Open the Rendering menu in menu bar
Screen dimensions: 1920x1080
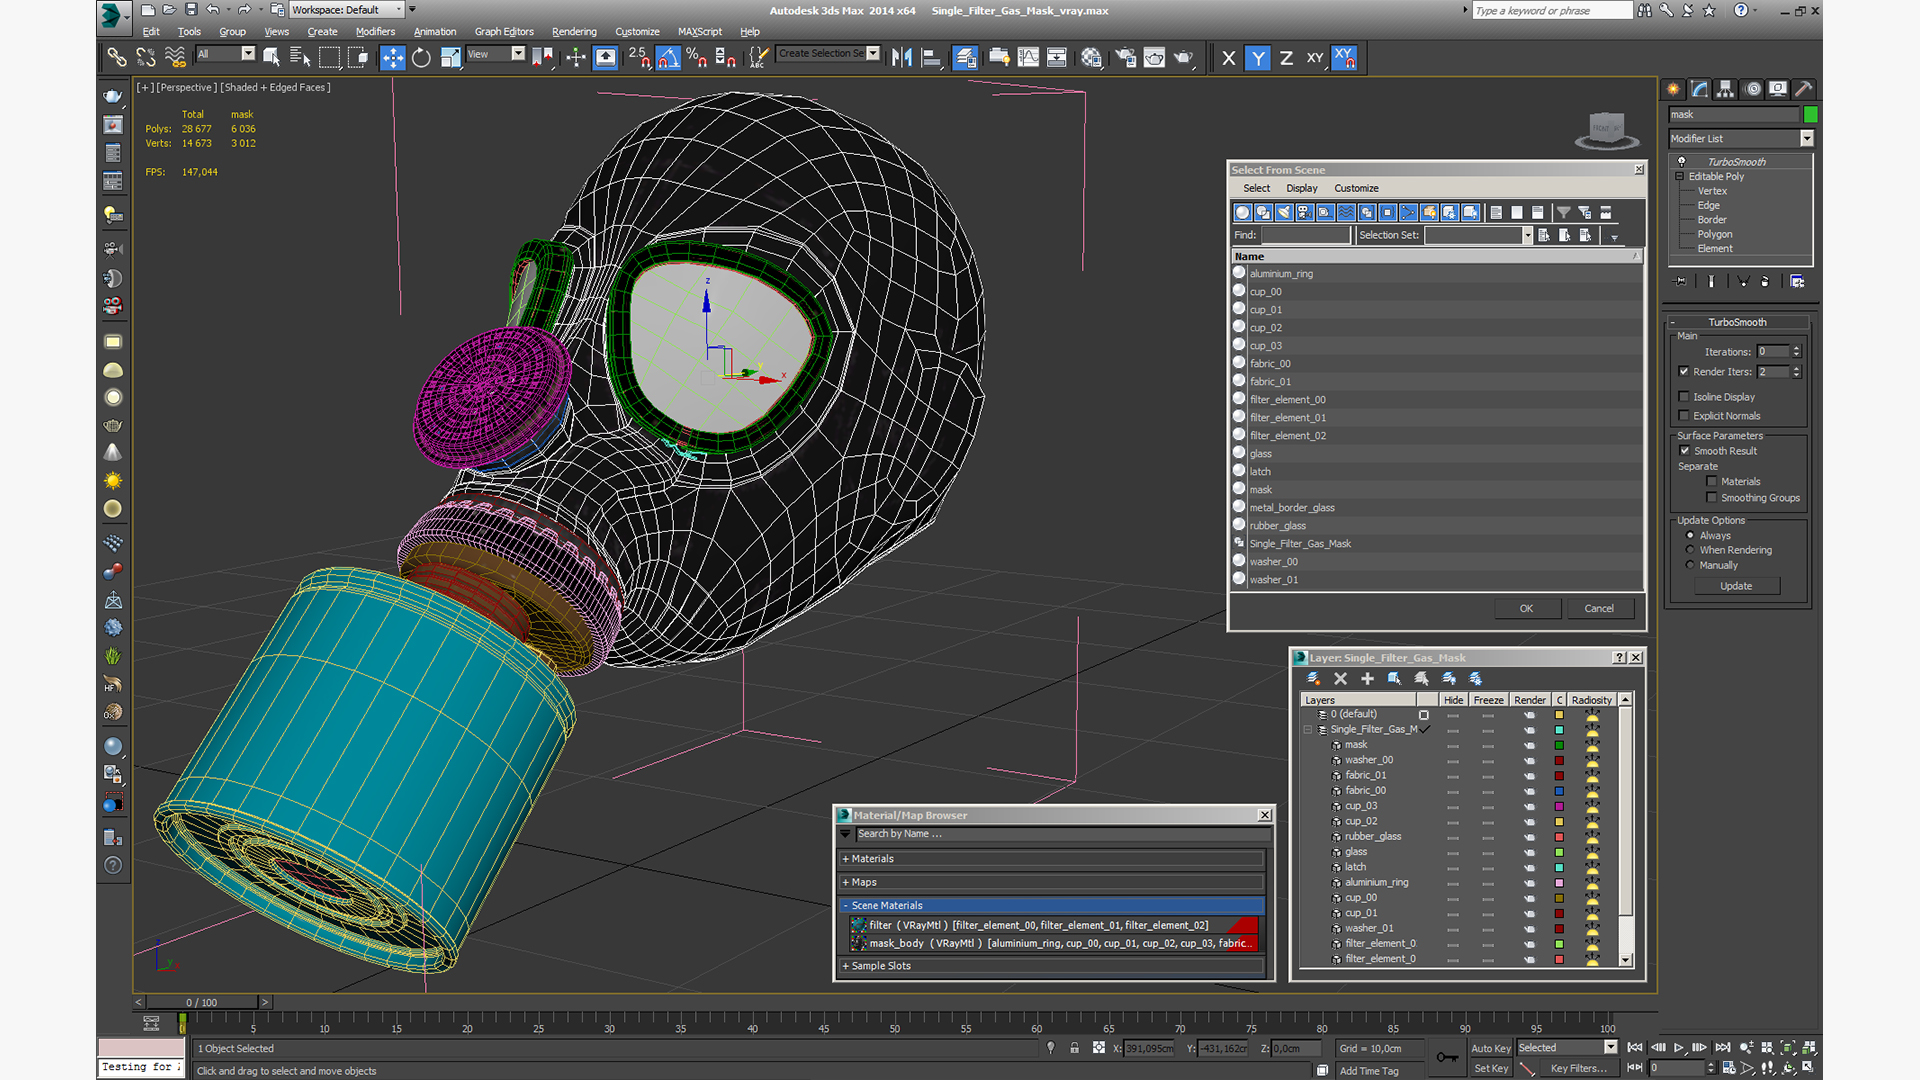tap(572, 30)
